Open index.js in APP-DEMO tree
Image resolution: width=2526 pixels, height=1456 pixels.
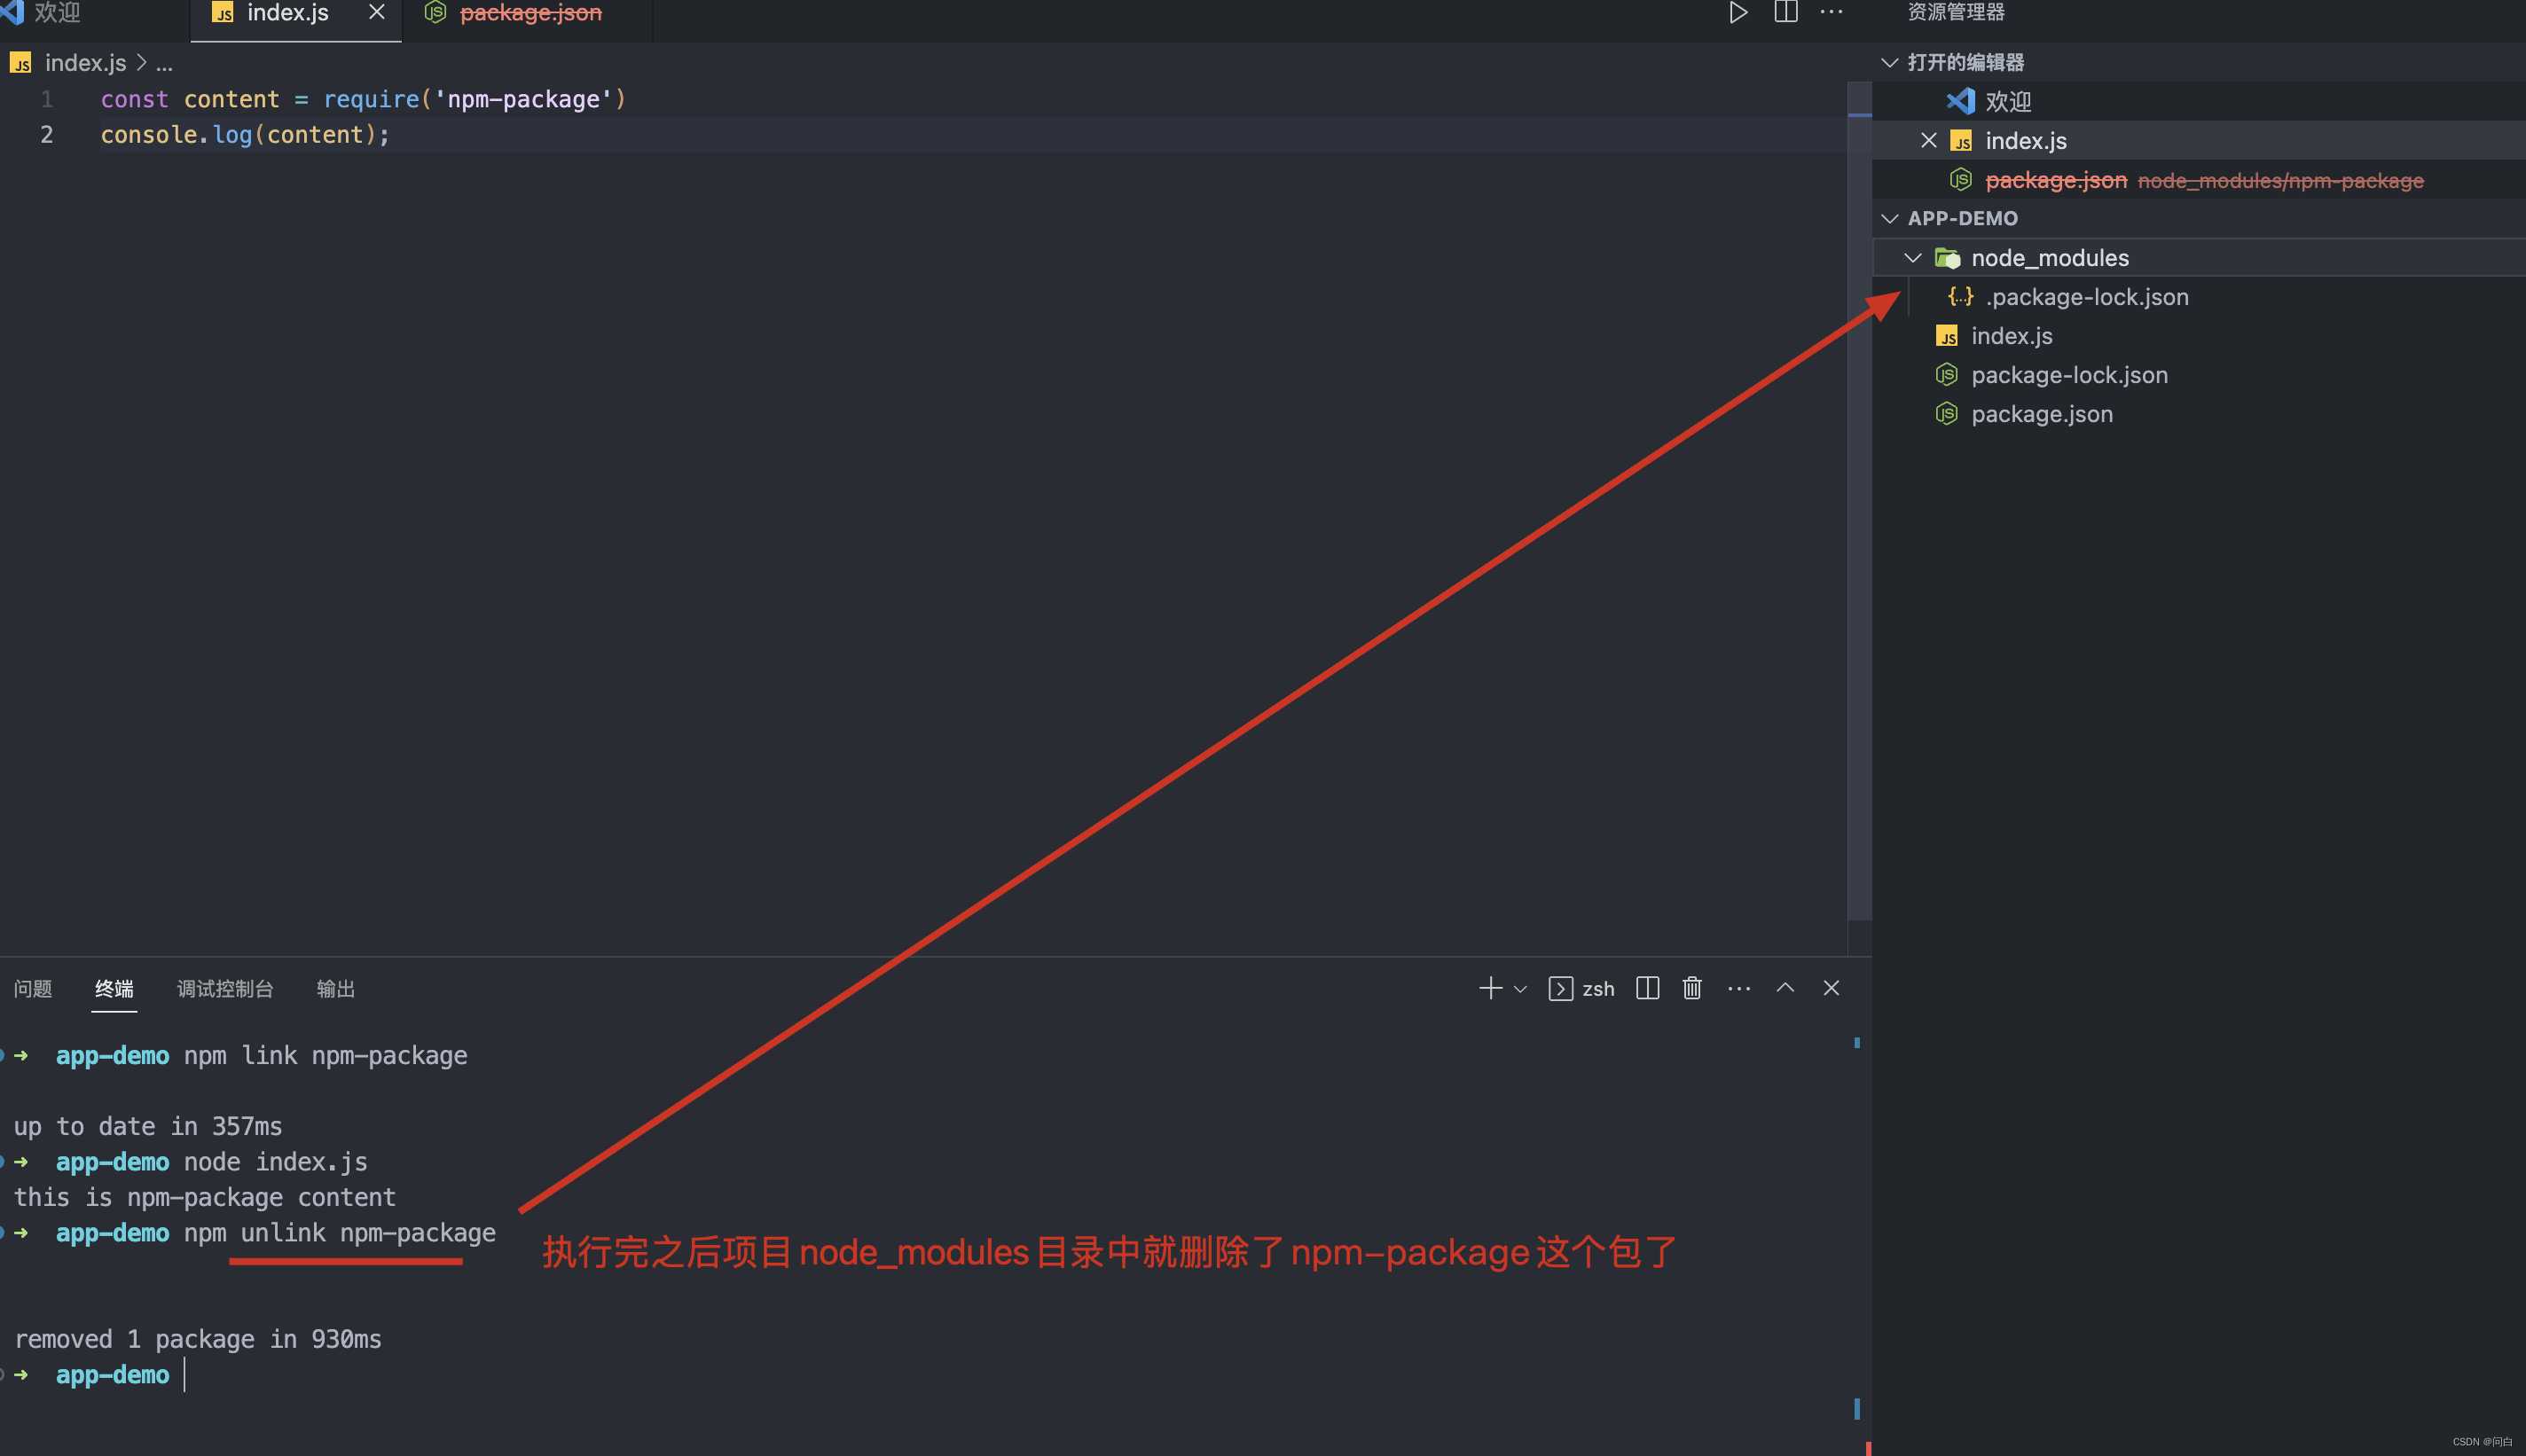coord(2199,336)
